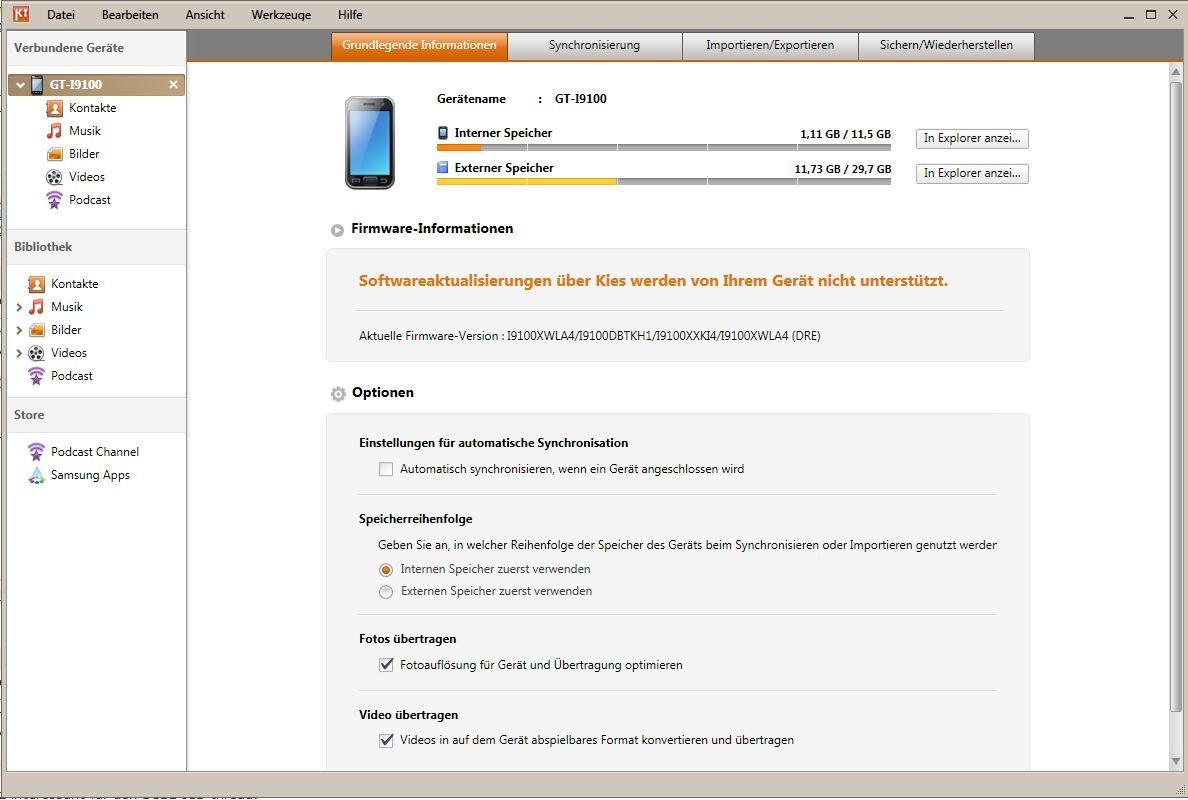
Task: Click the Podcast icon under GT-I9100
Action: 54,200
